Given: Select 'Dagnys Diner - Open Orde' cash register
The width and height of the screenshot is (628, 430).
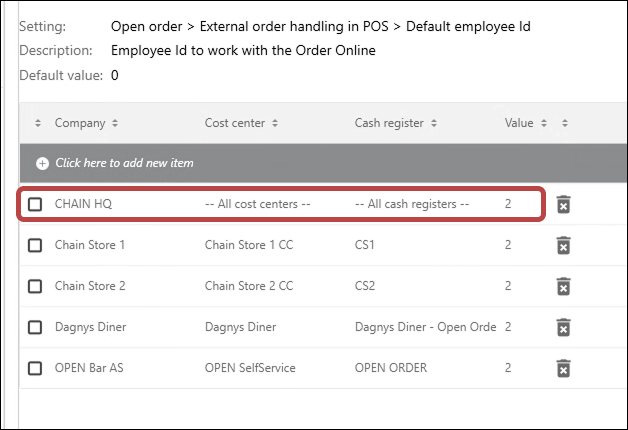Looking at the screenshot, I should (426, 327).
